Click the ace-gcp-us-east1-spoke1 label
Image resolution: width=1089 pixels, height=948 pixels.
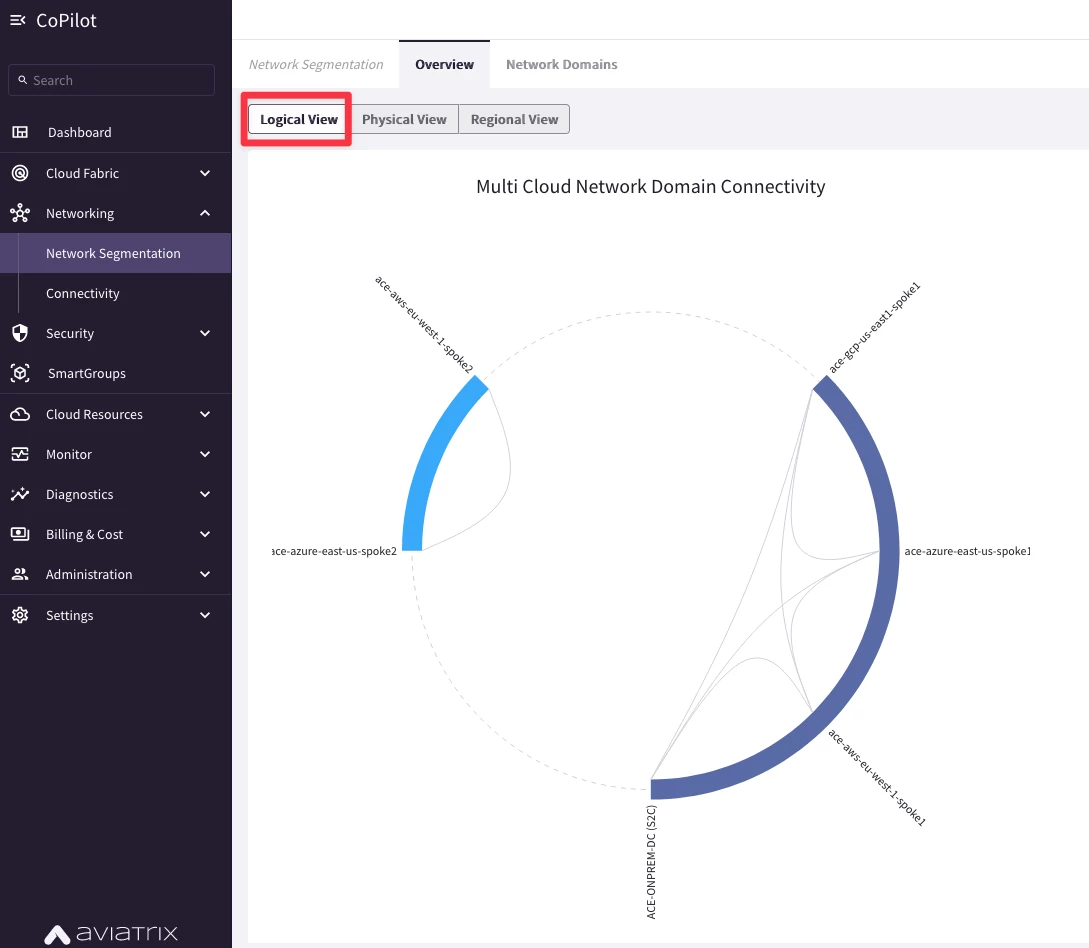[875, 327]
